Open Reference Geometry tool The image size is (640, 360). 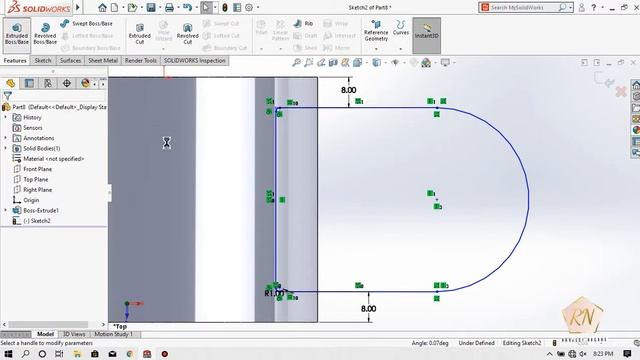click(376, 31)
